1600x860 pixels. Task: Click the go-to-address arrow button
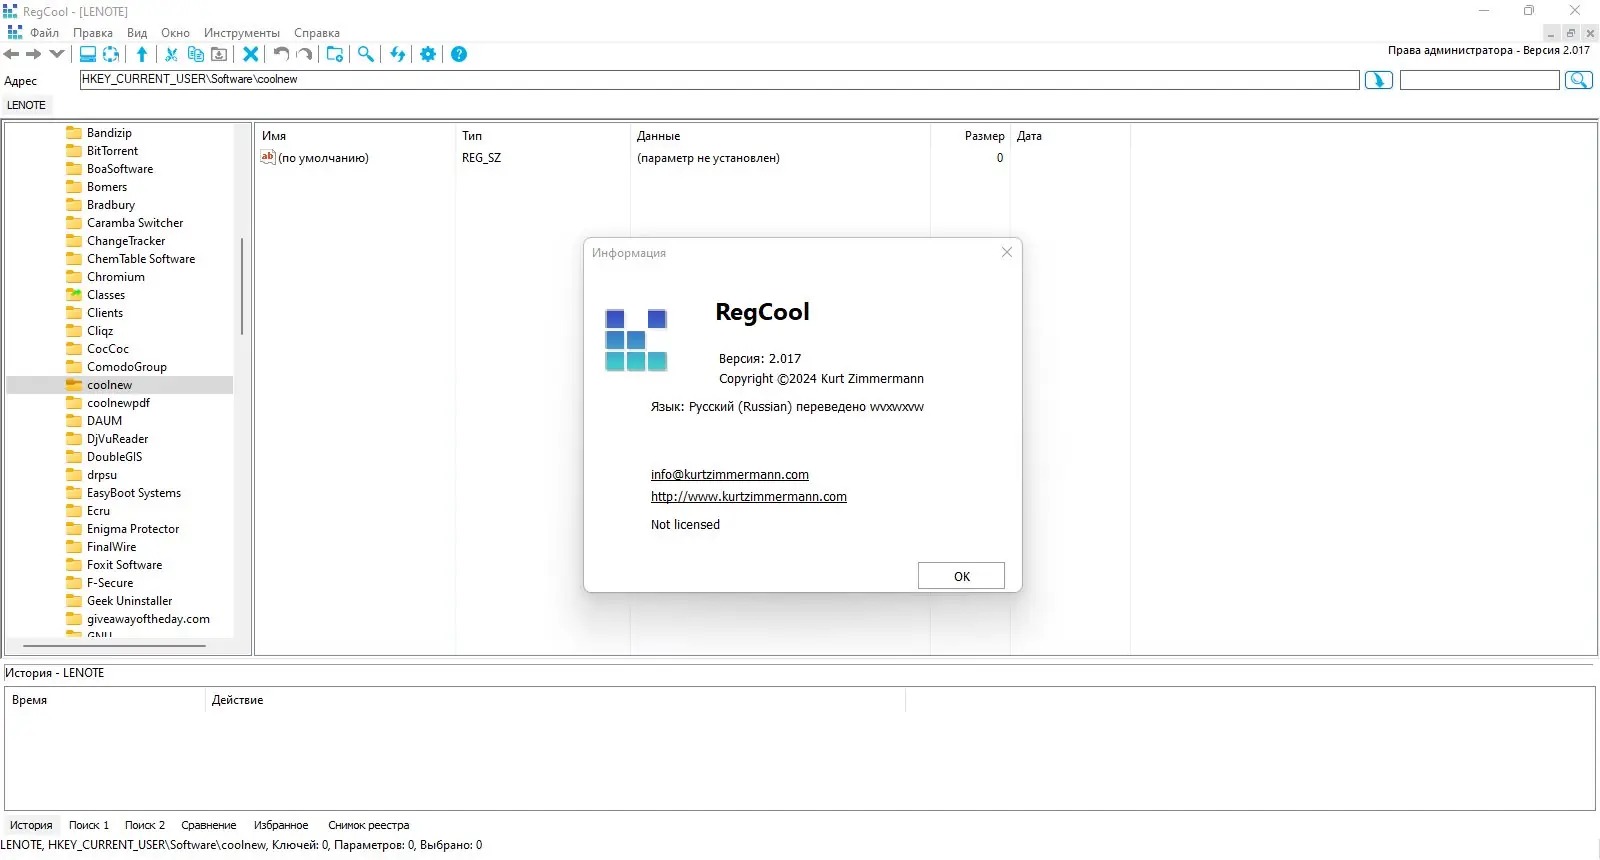tap(1379, 80)
